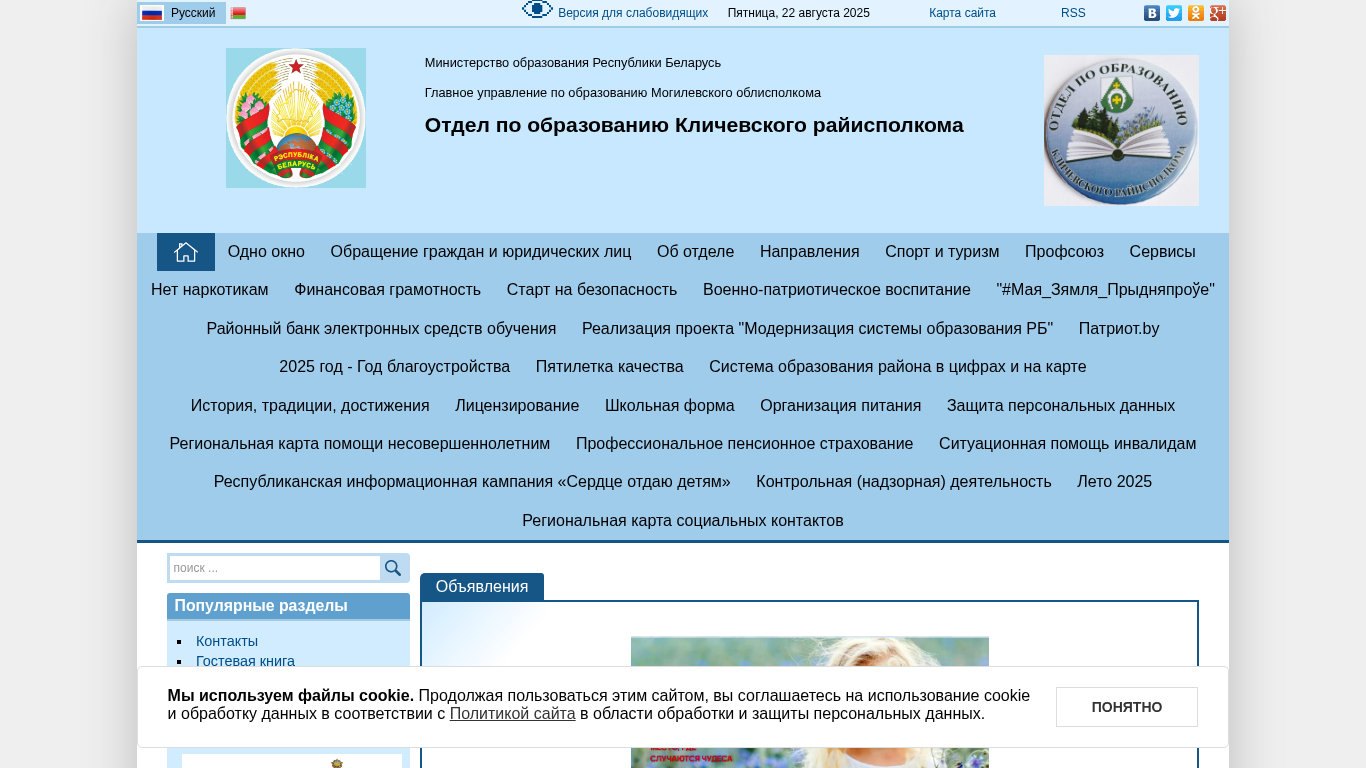Image resolution: width=1366 pixels, height=768 pixels.
Task: Open Лето 2025 menu item
Action: point(1115,482)
